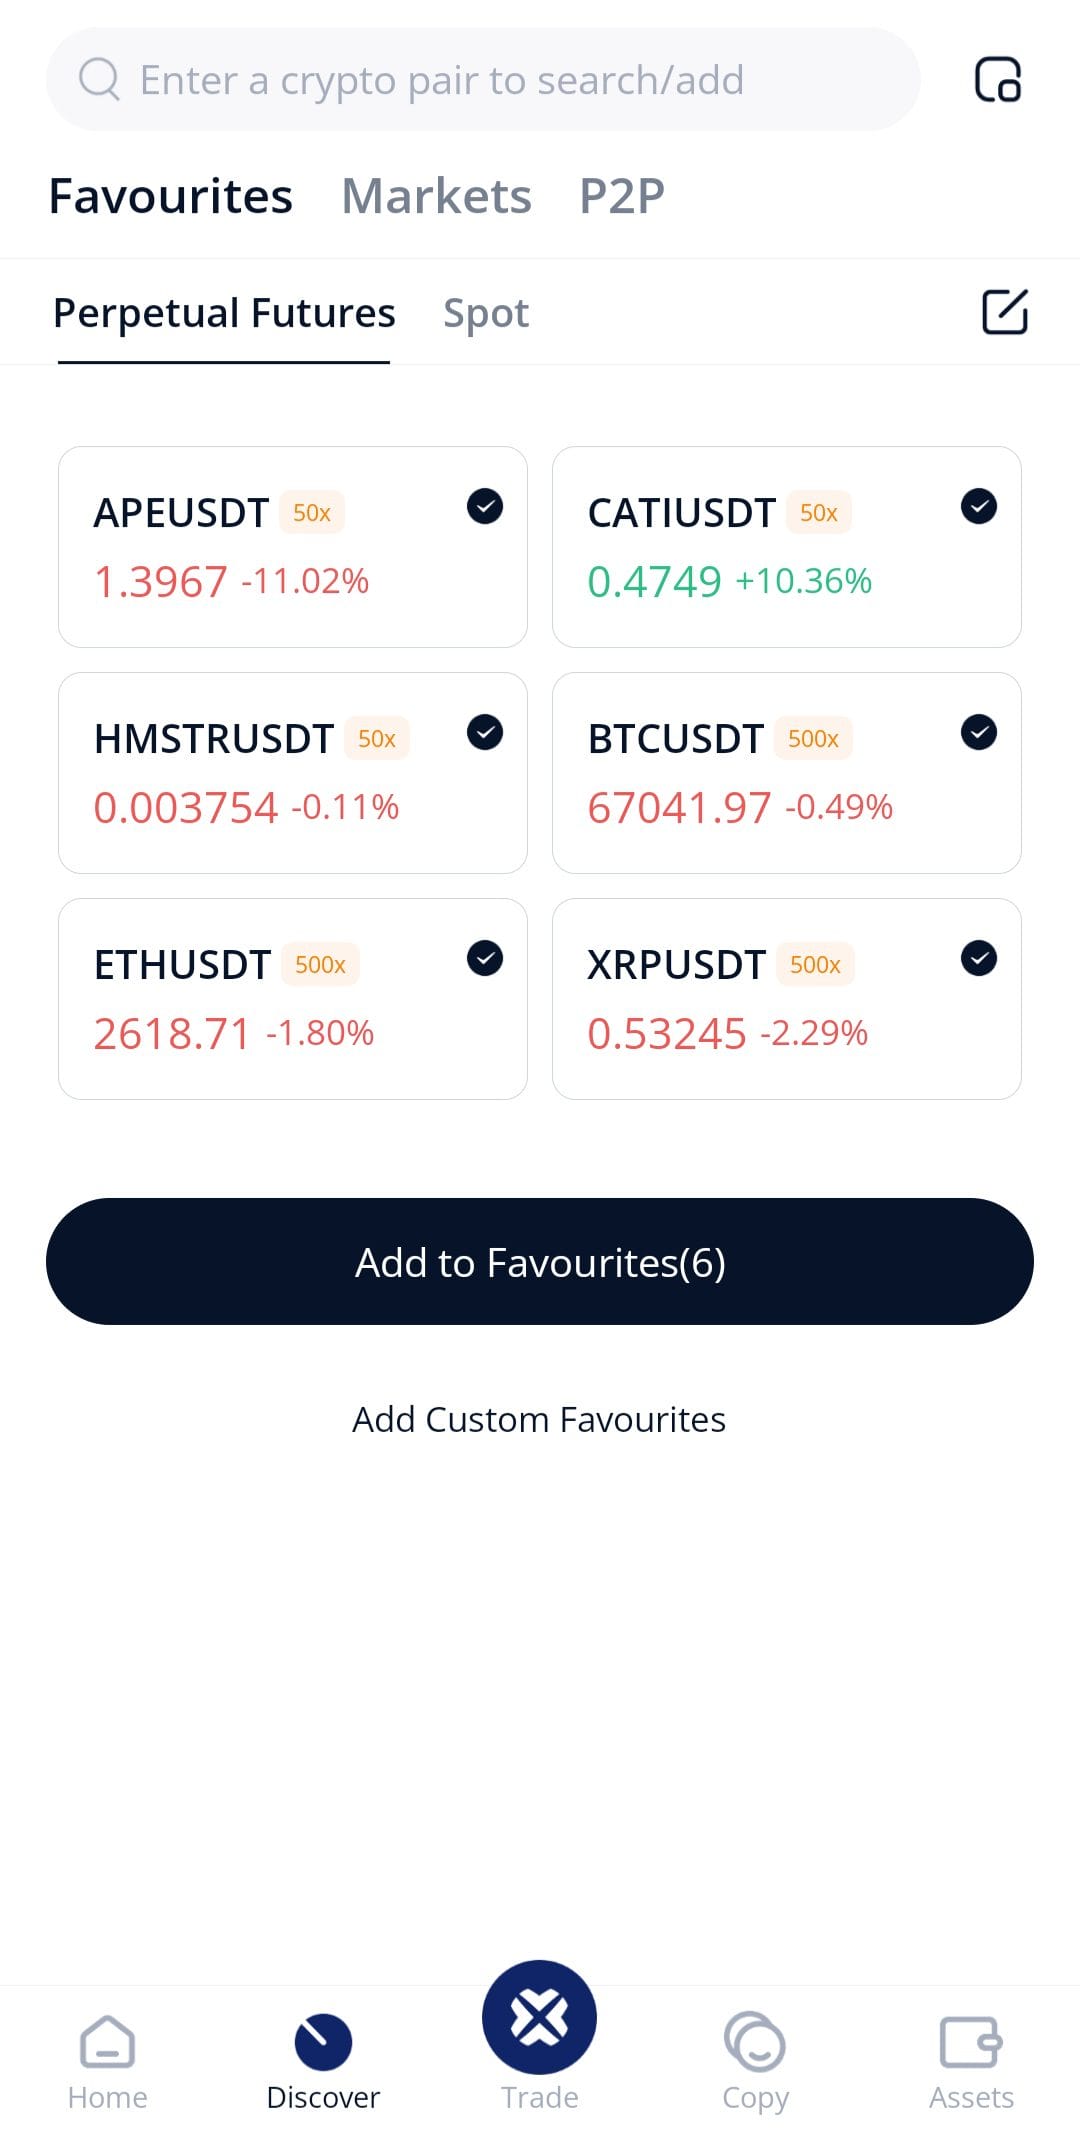Switch to the Markets tab
This screenshot has width=1080, height=2135.
click(x=436, y=196)
